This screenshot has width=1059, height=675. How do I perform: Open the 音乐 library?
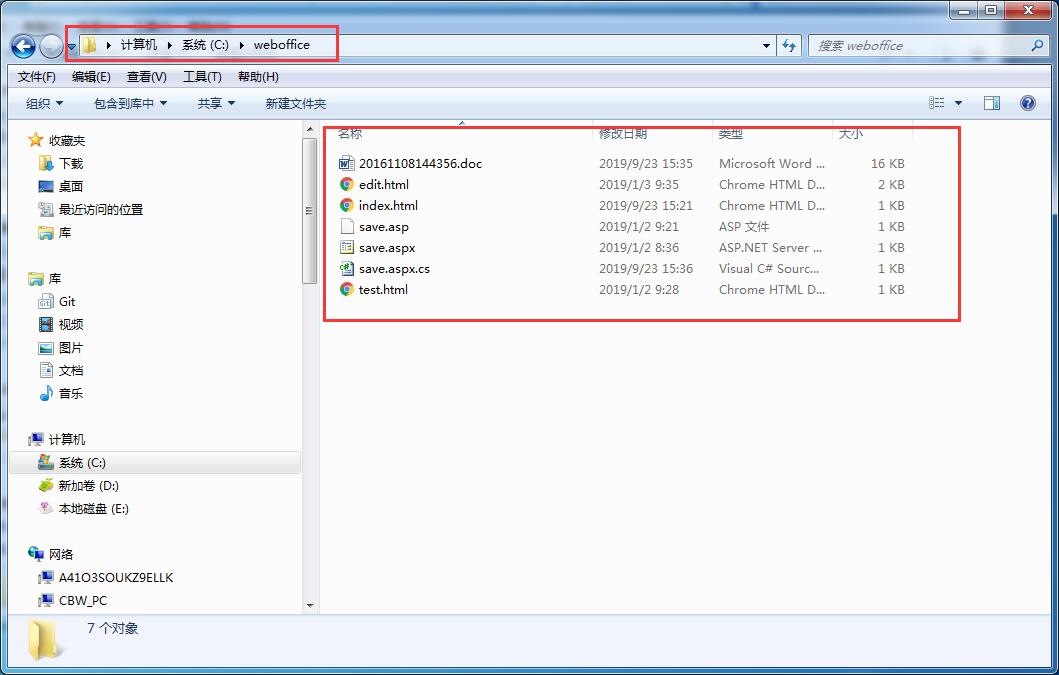click(71, 393)
